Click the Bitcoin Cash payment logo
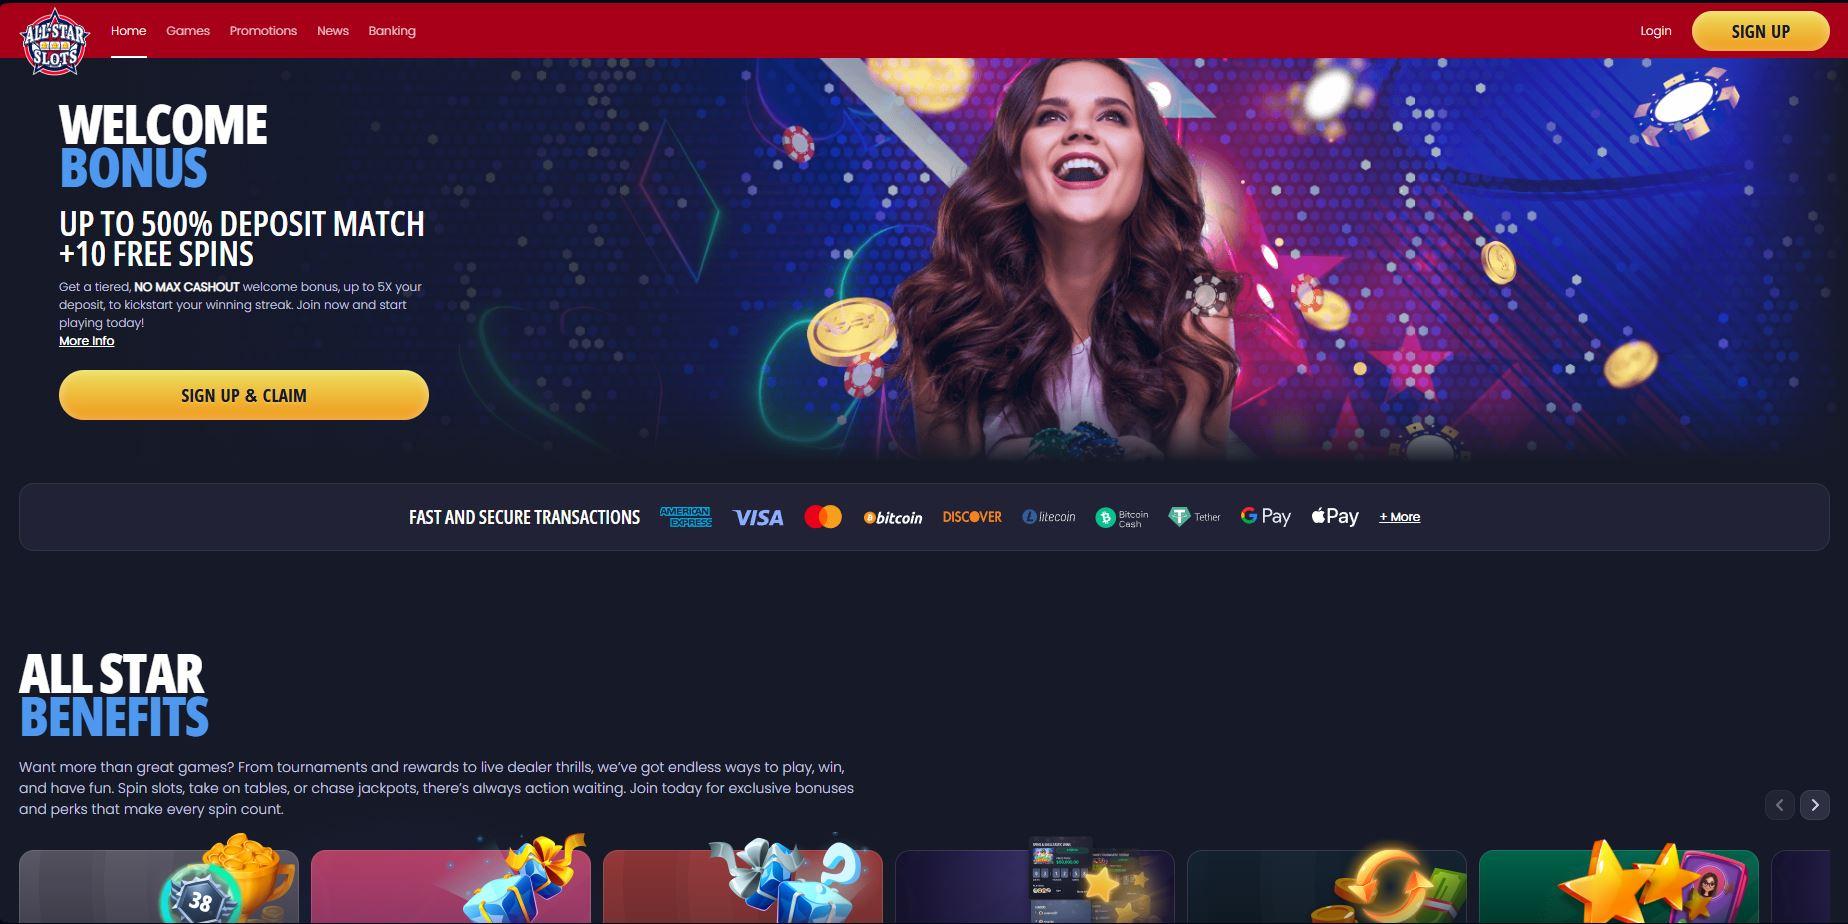 tap(1122, 517)
